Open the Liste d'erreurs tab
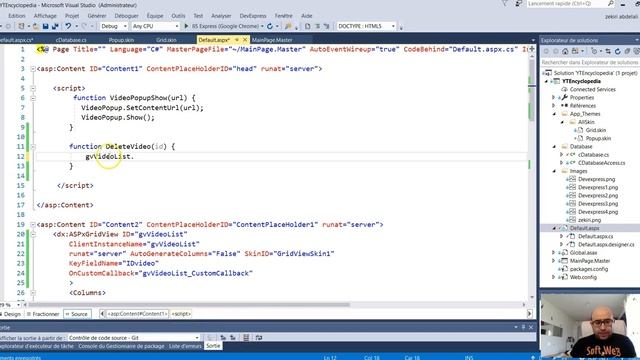 click(185, 346)
